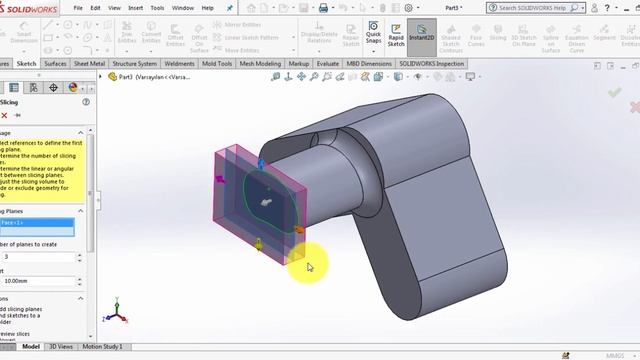The image size is (640, 360).
Task: Switch to the Mold Tools tab
Action: pyautogui.click(x=217, y=64)
